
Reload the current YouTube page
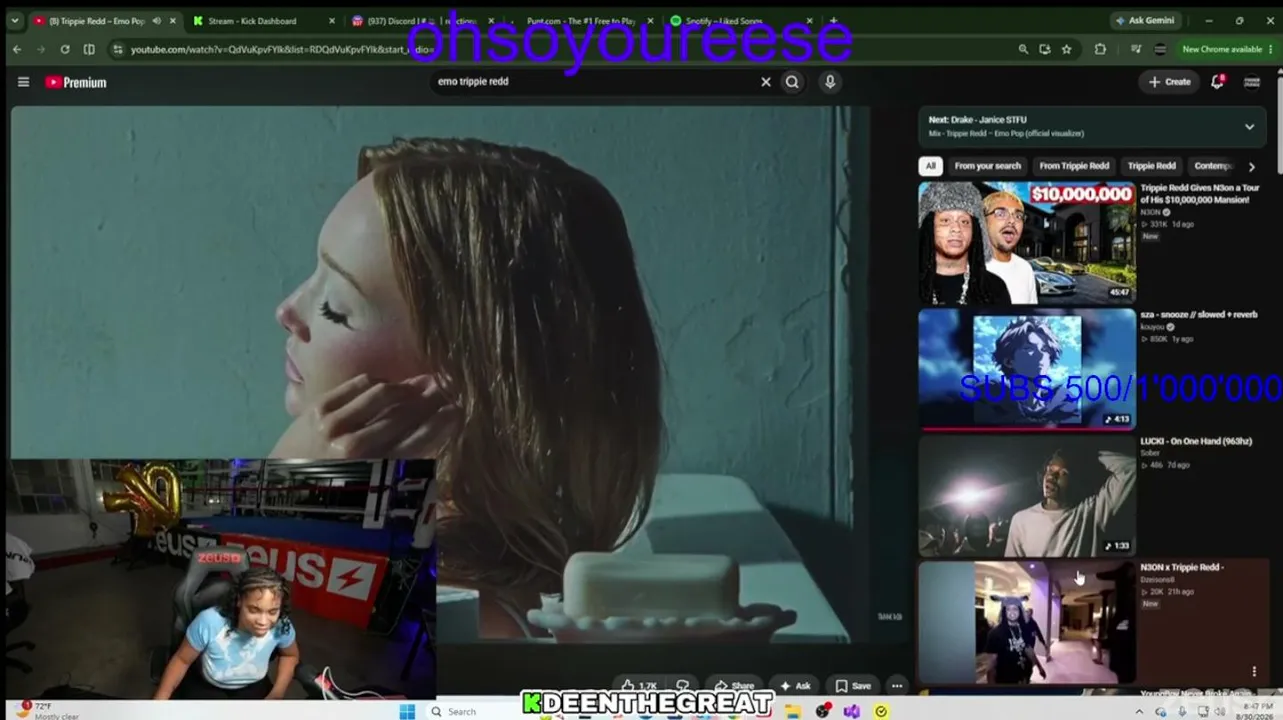tap(65, 49)
